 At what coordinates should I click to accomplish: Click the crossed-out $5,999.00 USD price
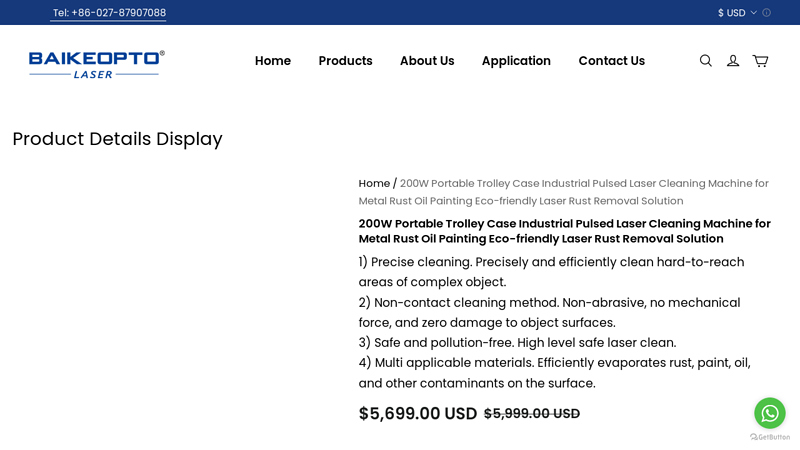click(532, 414)
